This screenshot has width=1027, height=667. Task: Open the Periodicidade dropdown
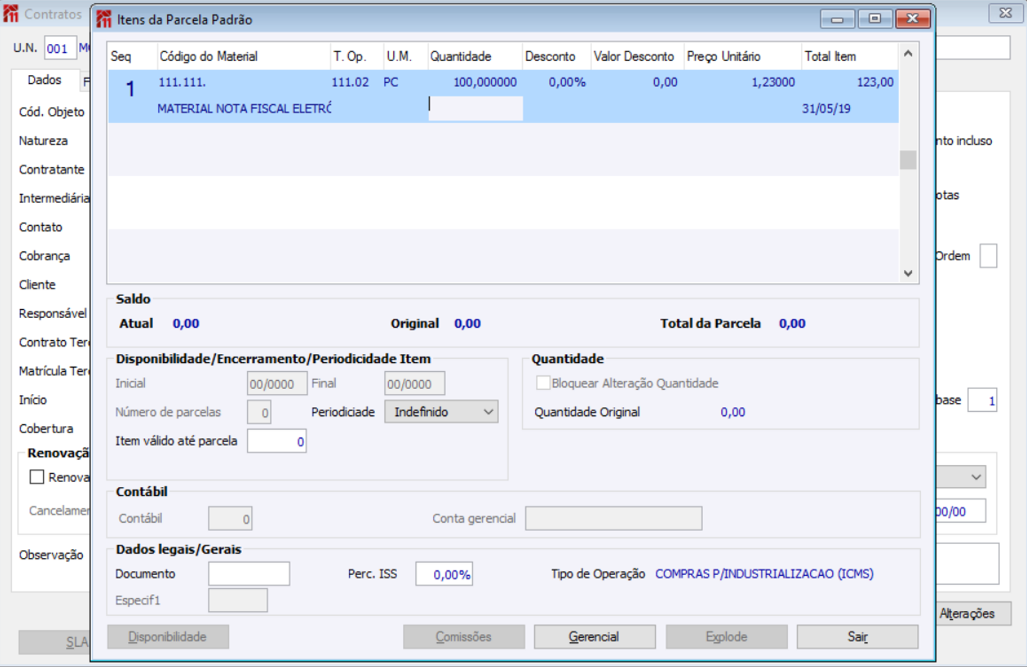pyautogui.click(x=441, y=411)
